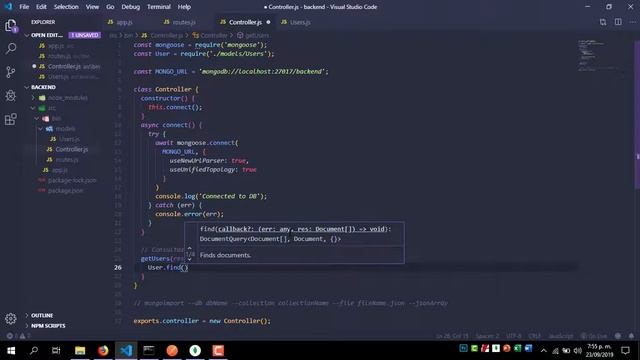Click the Open Changes icon in editor toolbar

click(x=603, y=22)
